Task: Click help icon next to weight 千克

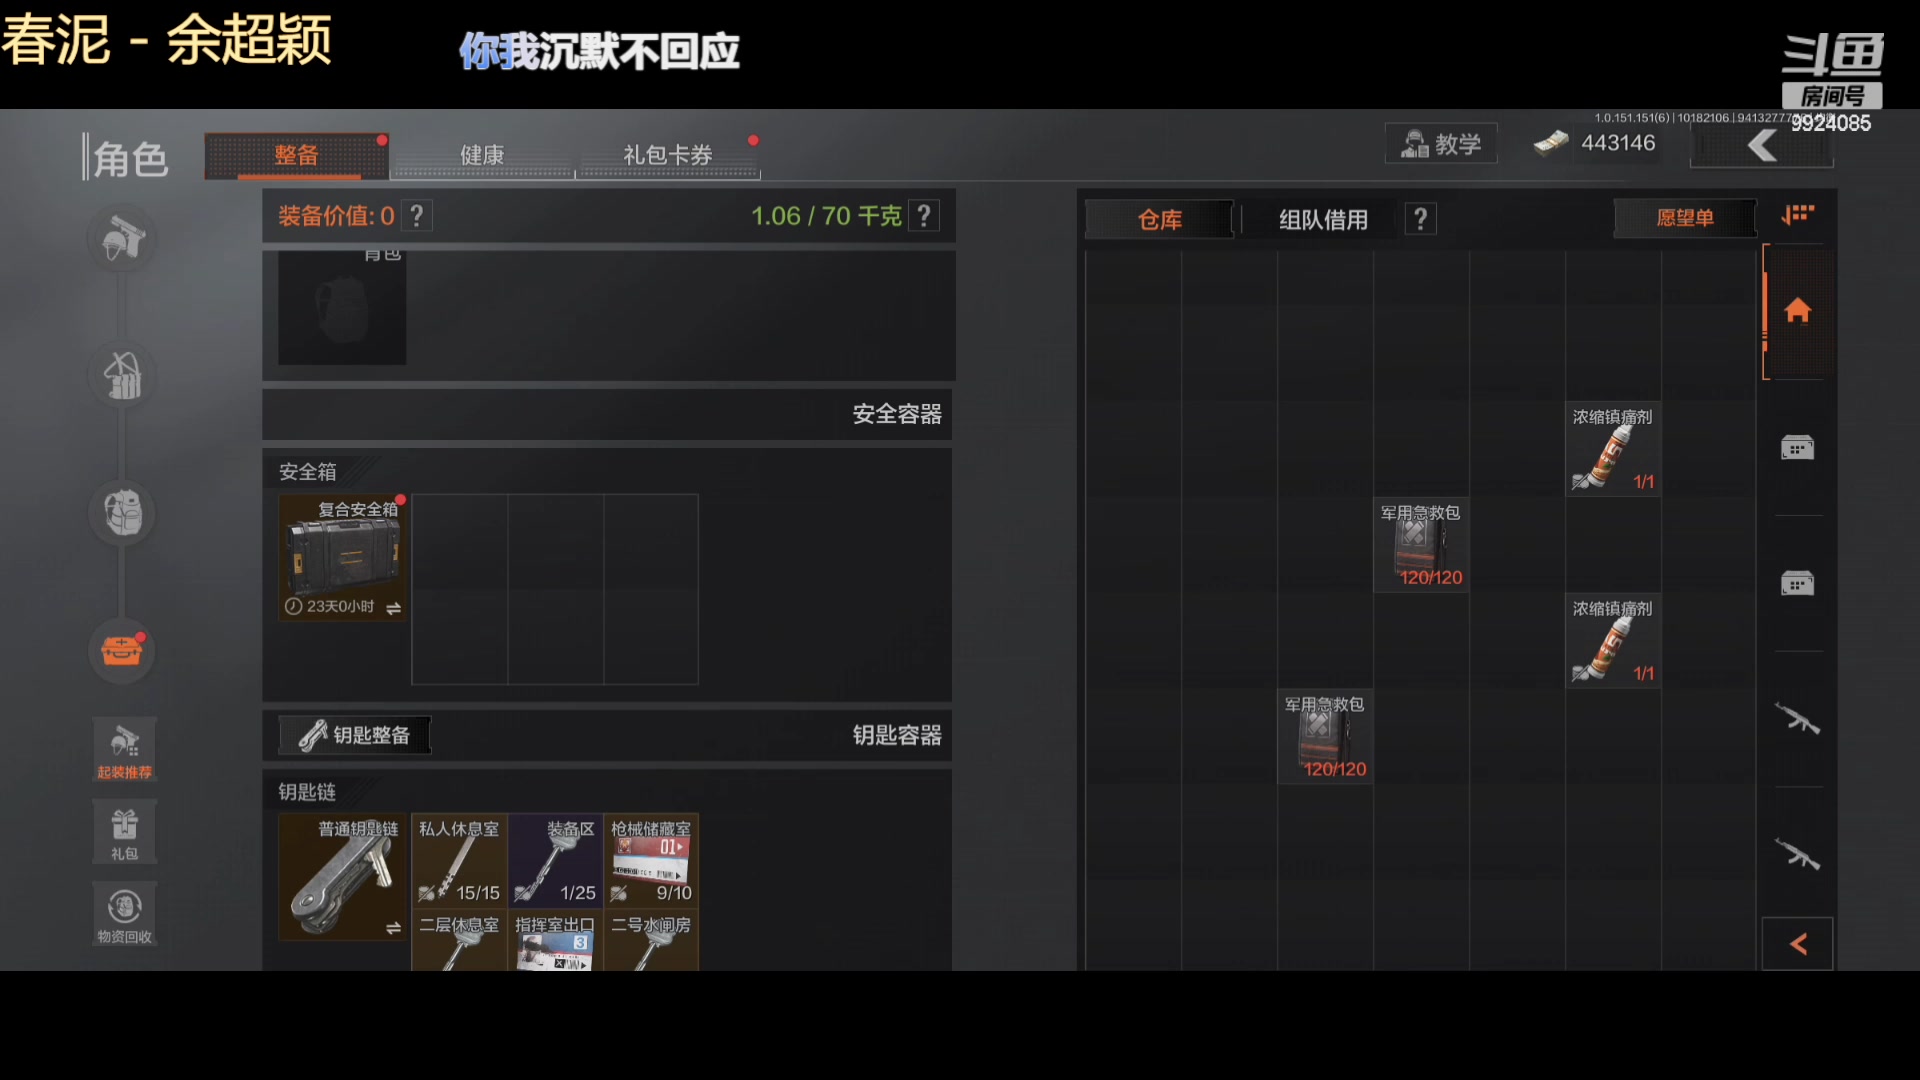Action: [924, 216]
